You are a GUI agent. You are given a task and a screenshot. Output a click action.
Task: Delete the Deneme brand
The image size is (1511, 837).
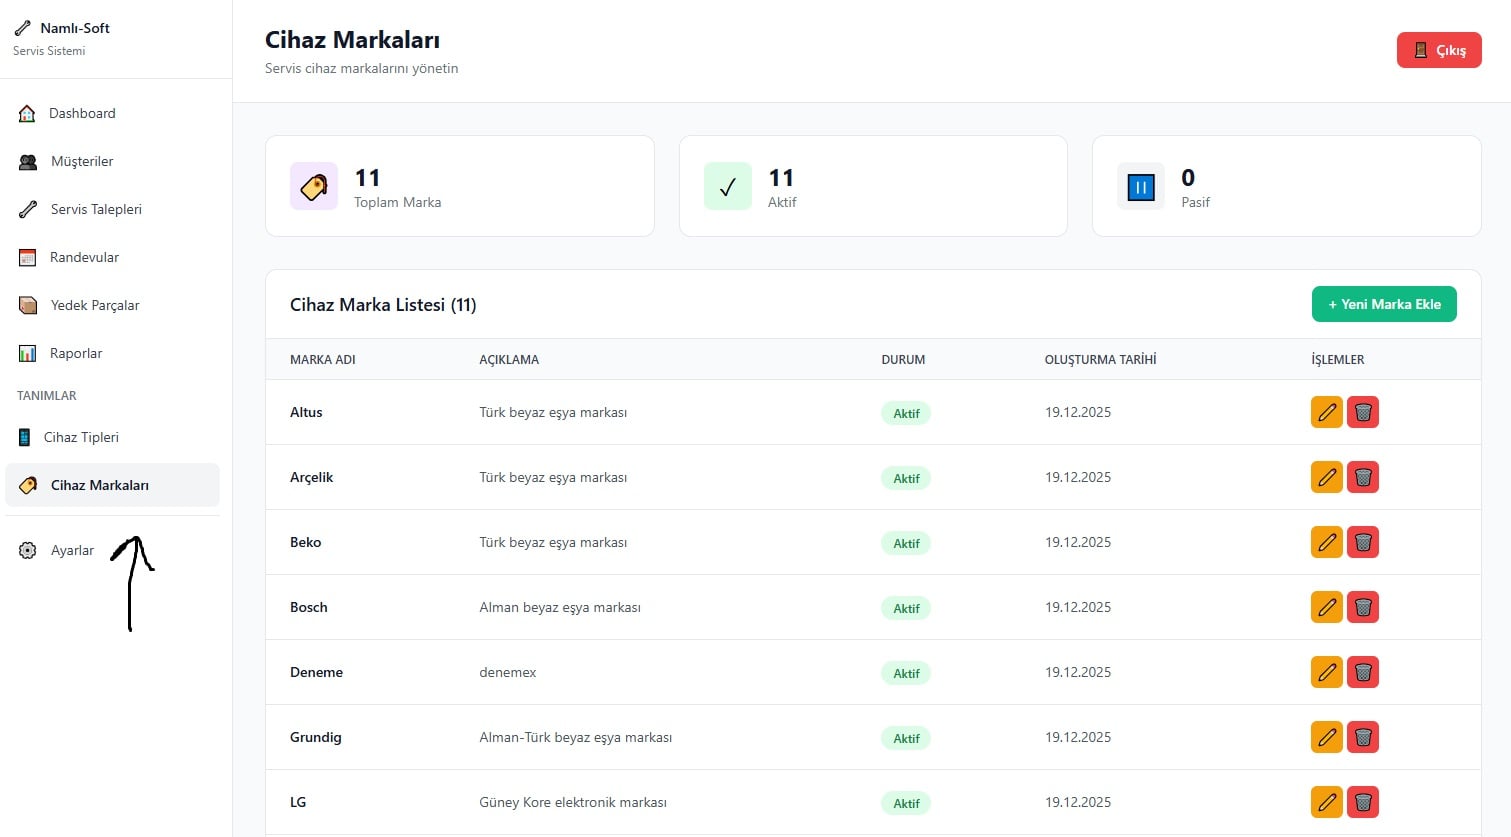click(1362, 672)
